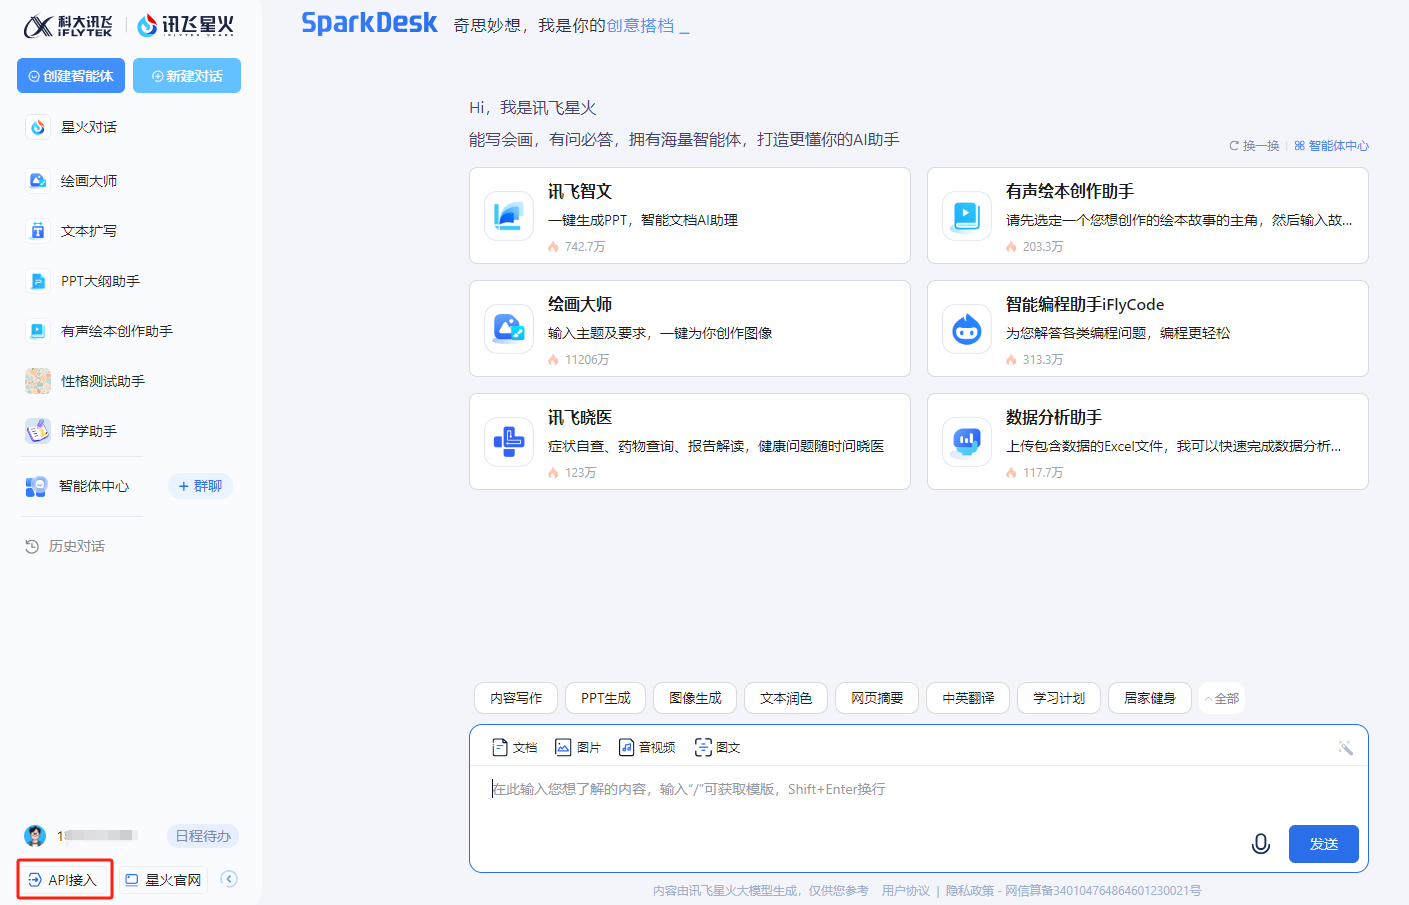This screenshot has height=905, width=1409.
Task: Select the 网页摘要 quick prompt
Action: 877,698
